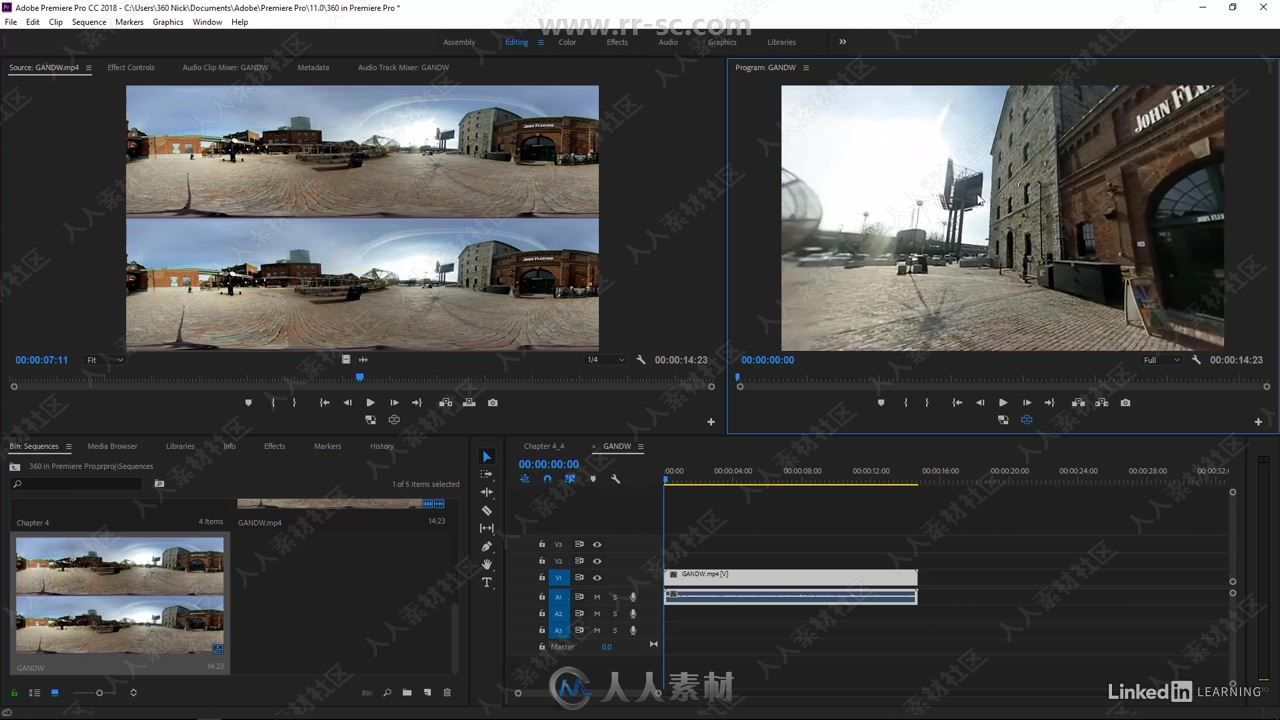
Task: Click Overwrite button in Source monitor
Action: point(469,403)
